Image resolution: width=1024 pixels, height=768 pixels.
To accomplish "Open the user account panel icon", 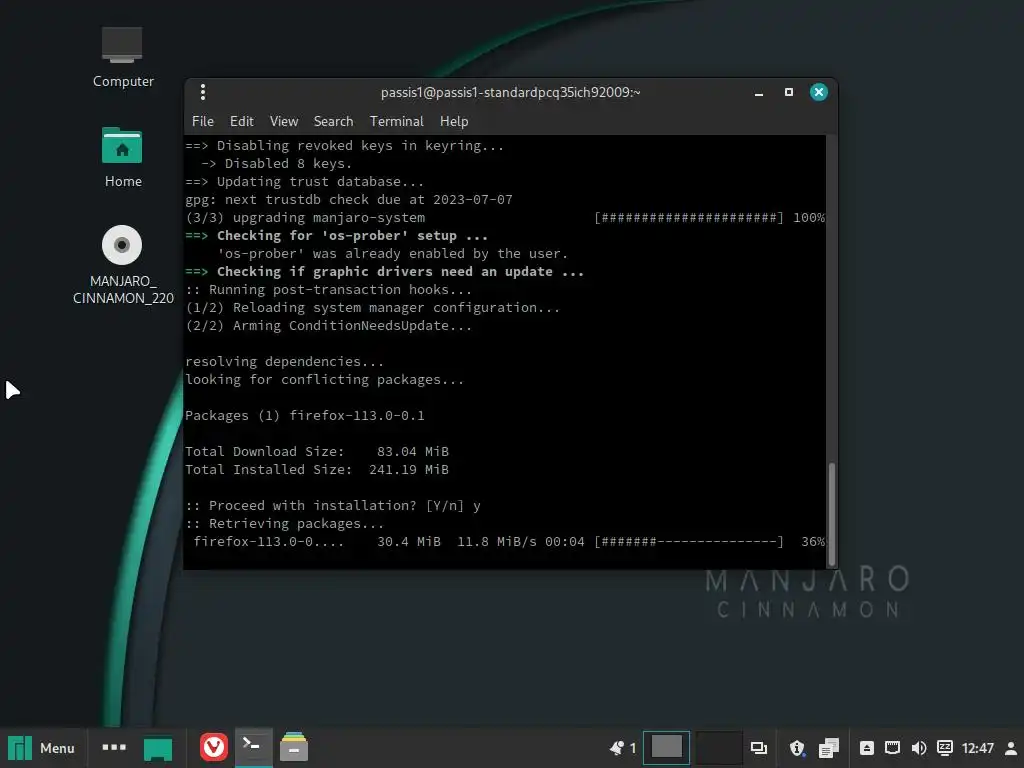I will coord(1010,748).
